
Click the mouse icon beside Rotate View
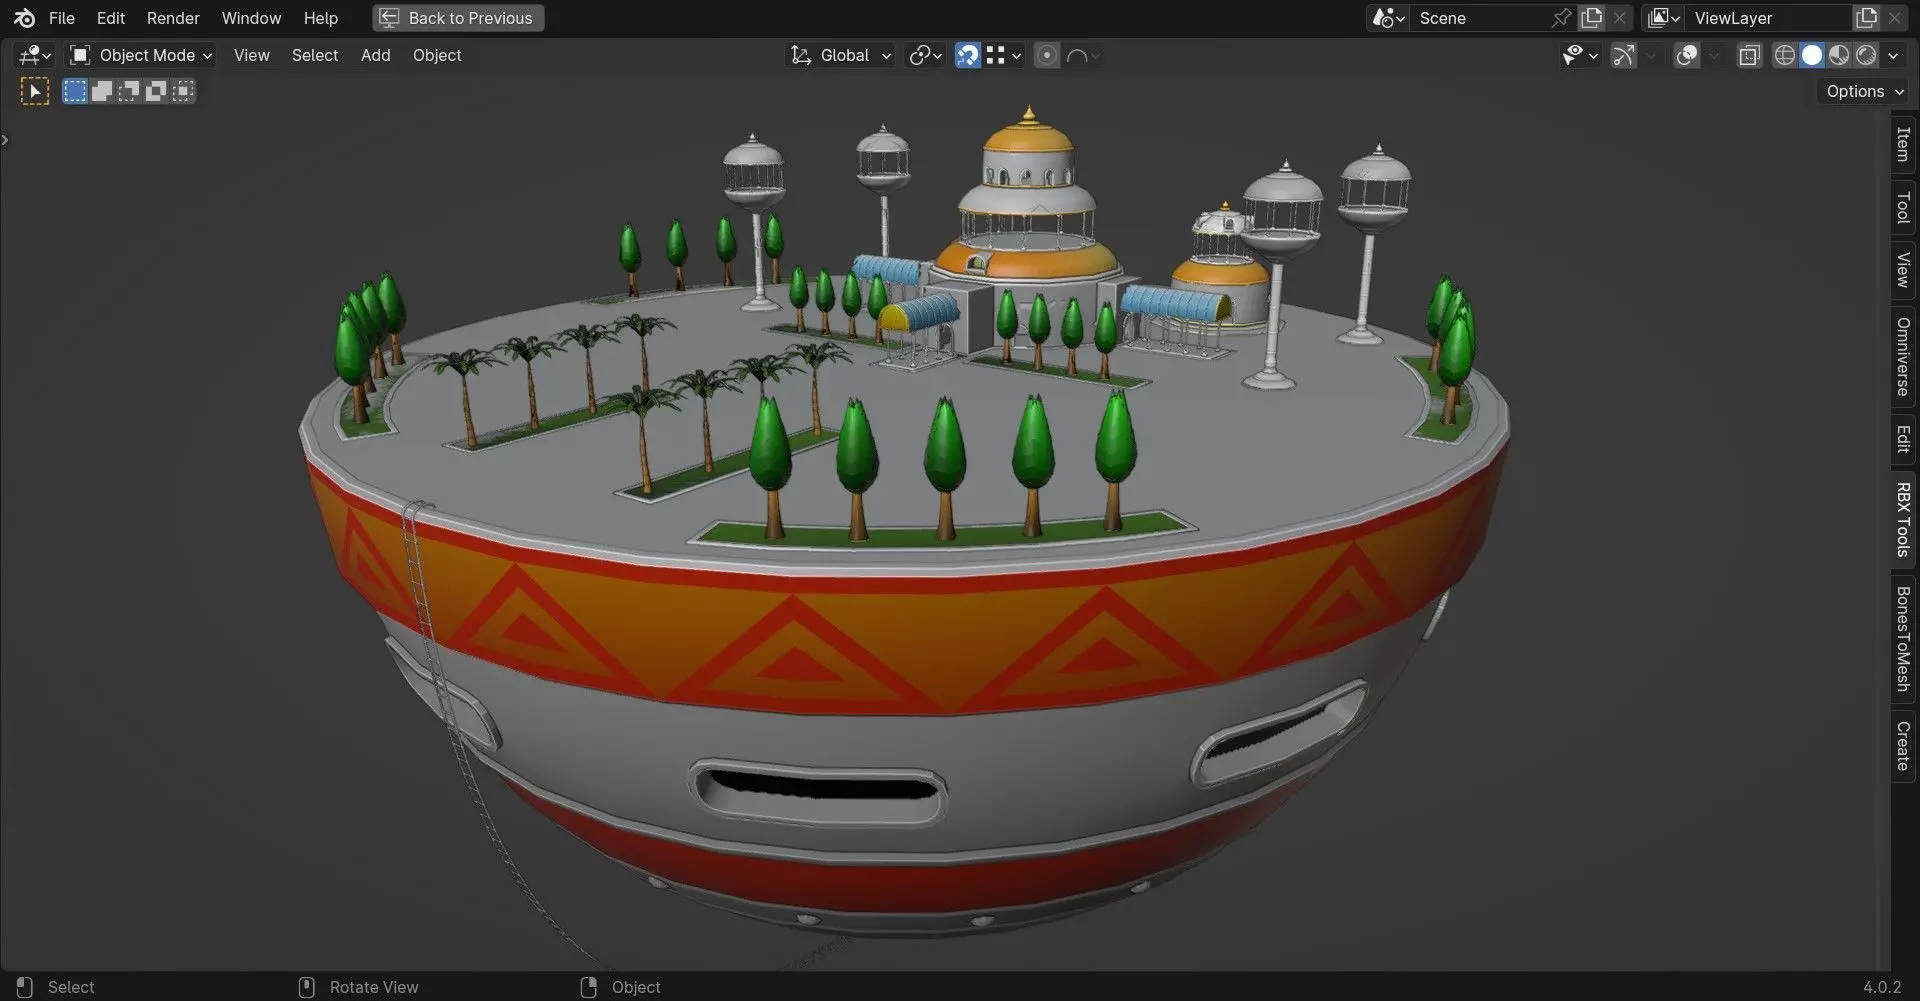[x=307, y=987]
